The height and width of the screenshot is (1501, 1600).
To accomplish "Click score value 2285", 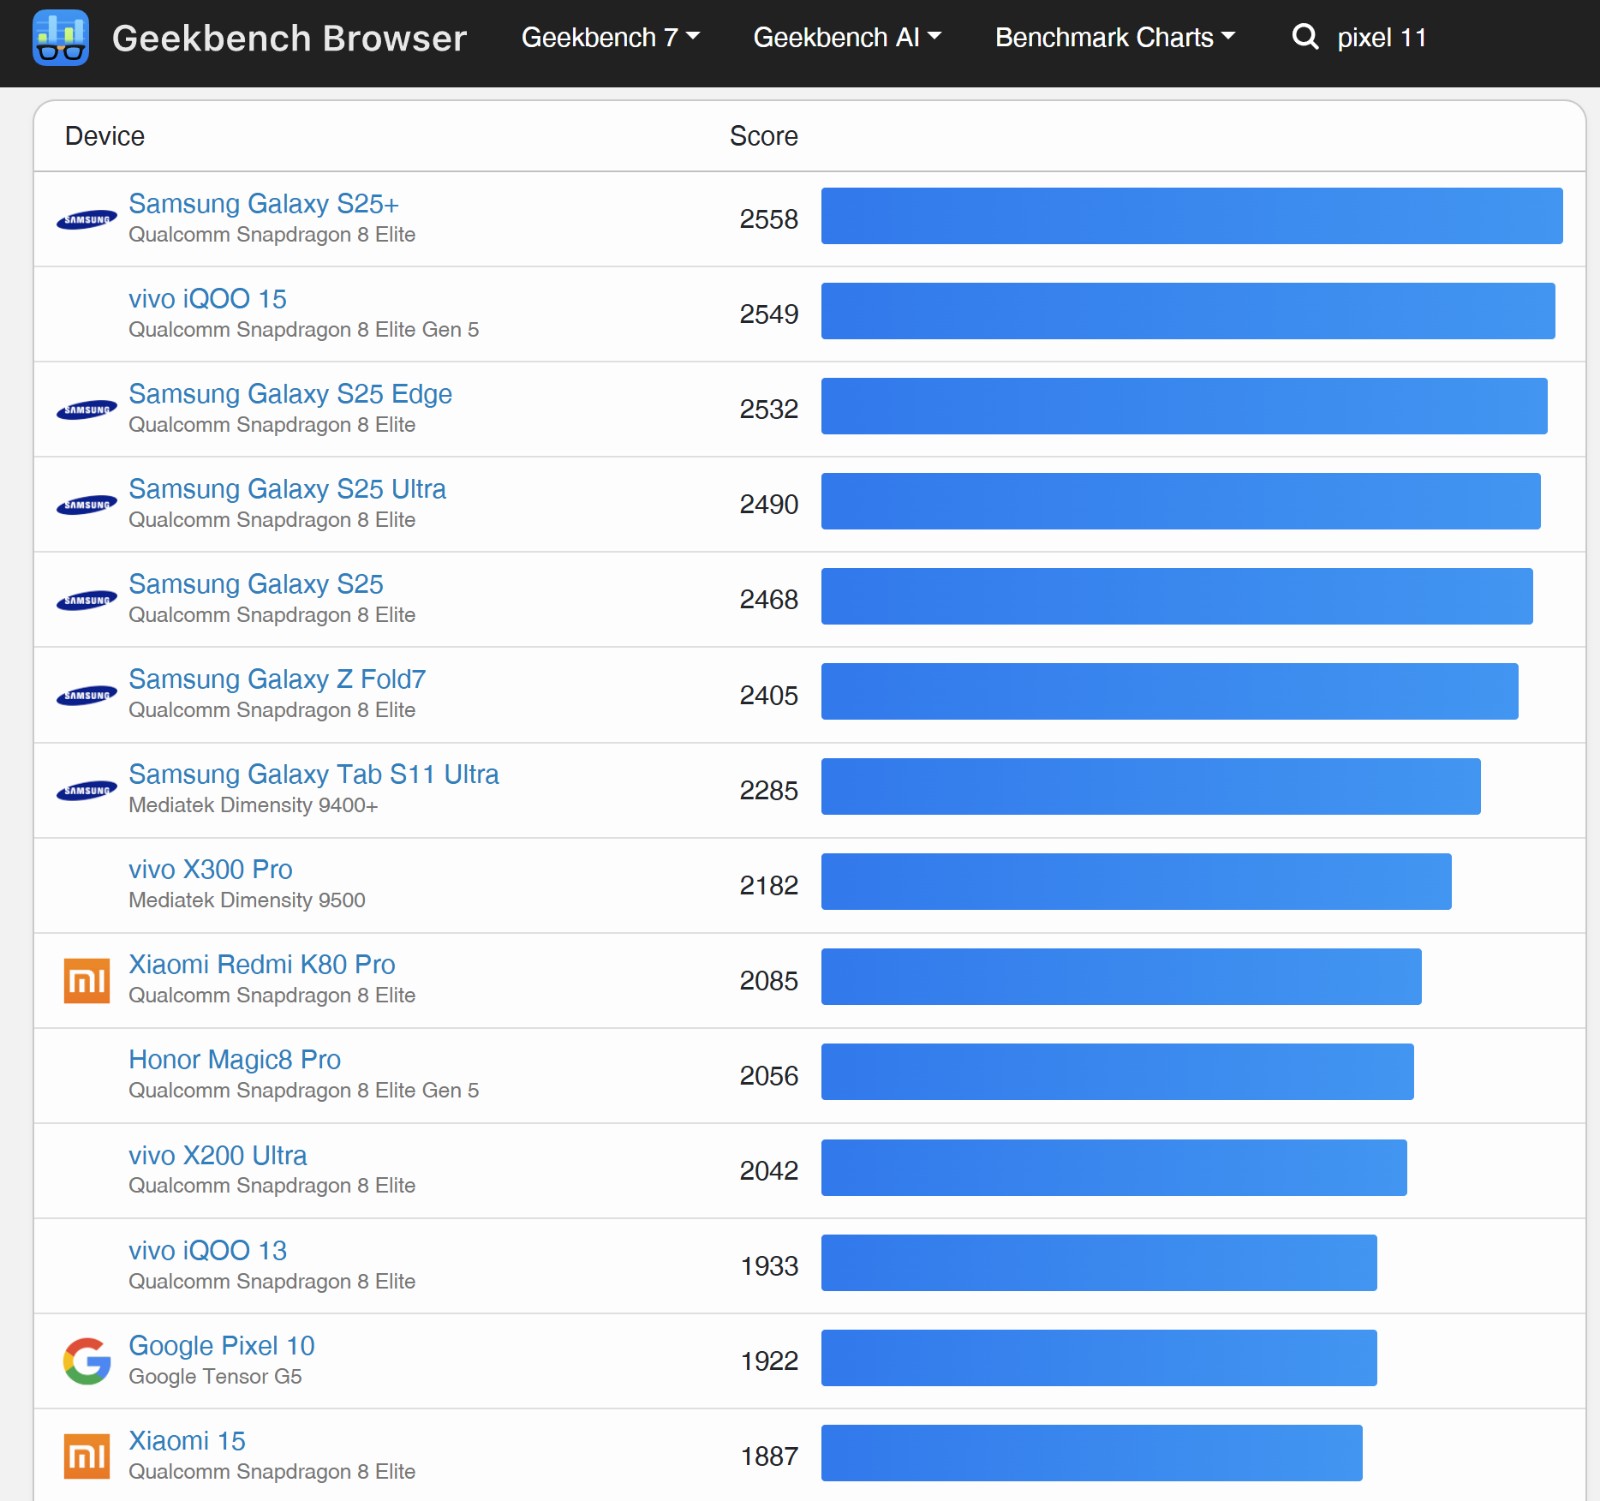I will pos(769,790).
